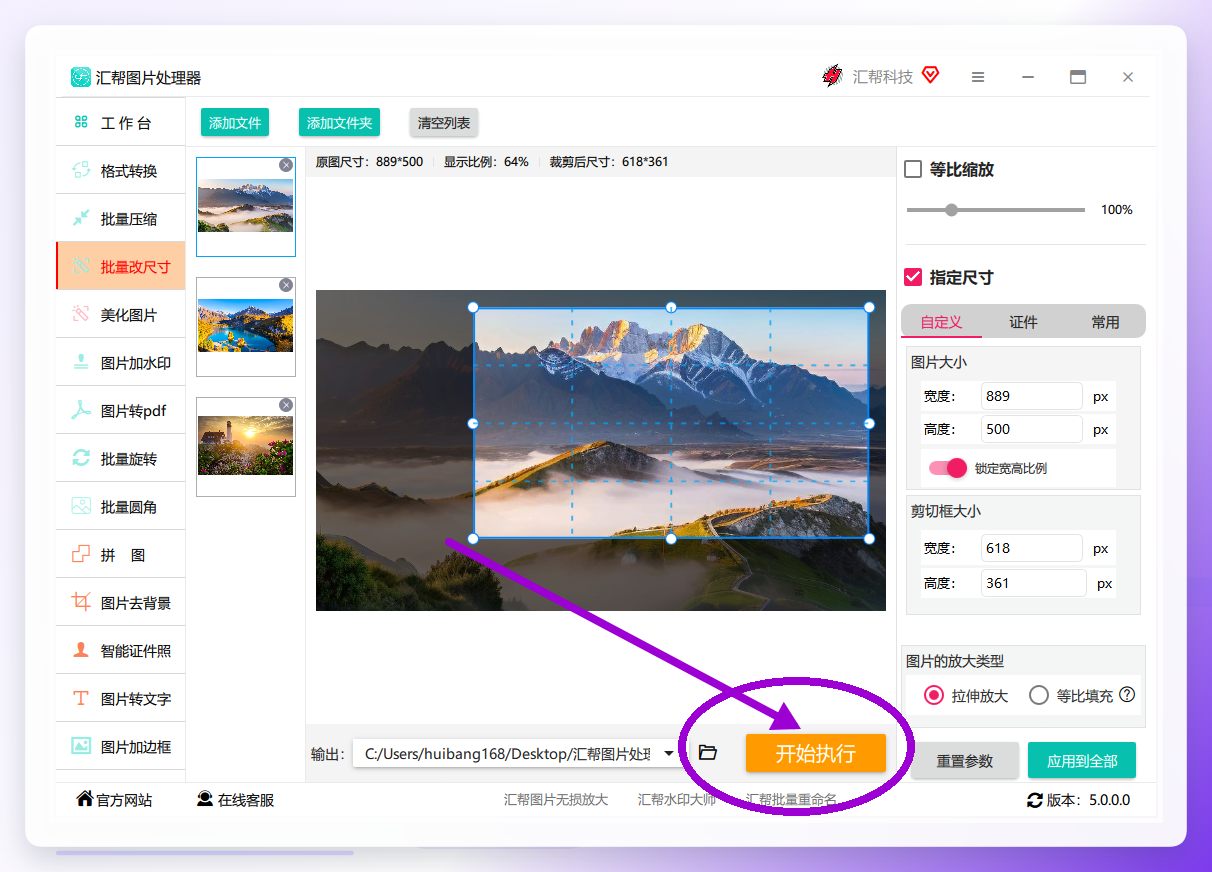The image size is (1212, 872).
Task: Select the snowy mountain thumbnail
Action: pyautogui.click(x=246, y=206)
